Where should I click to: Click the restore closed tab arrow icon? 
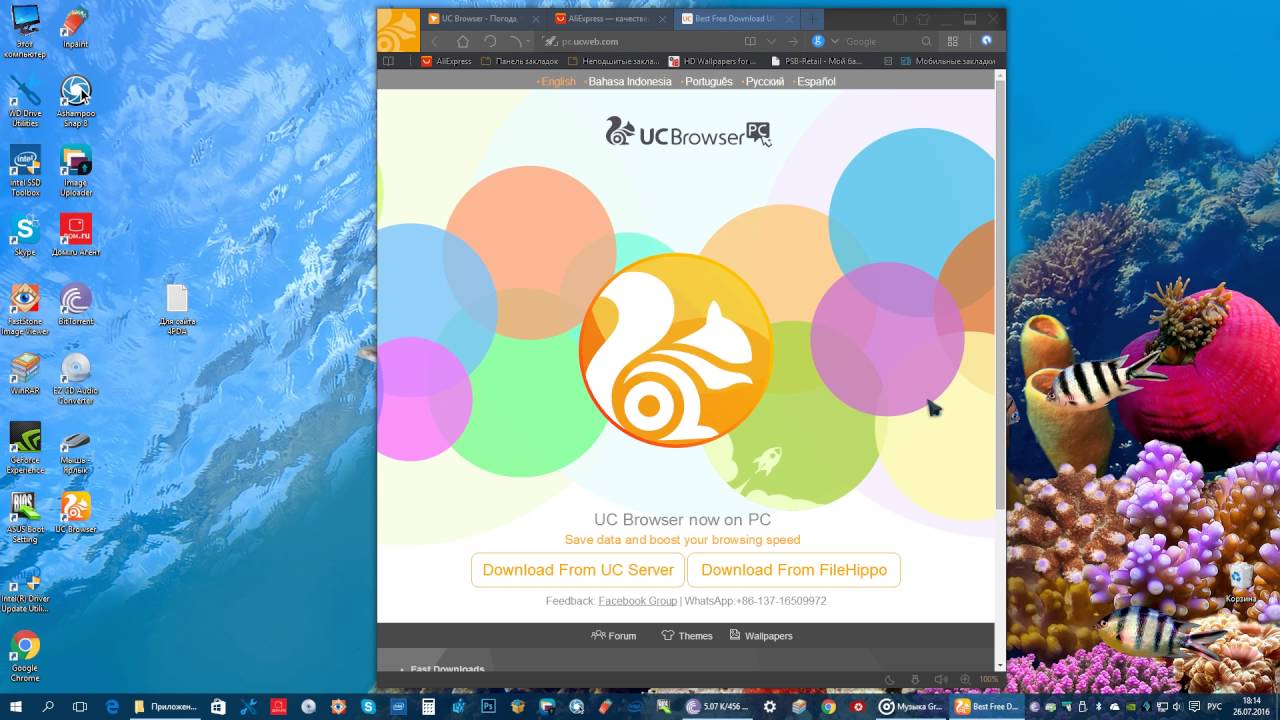[x=516, y=42]
